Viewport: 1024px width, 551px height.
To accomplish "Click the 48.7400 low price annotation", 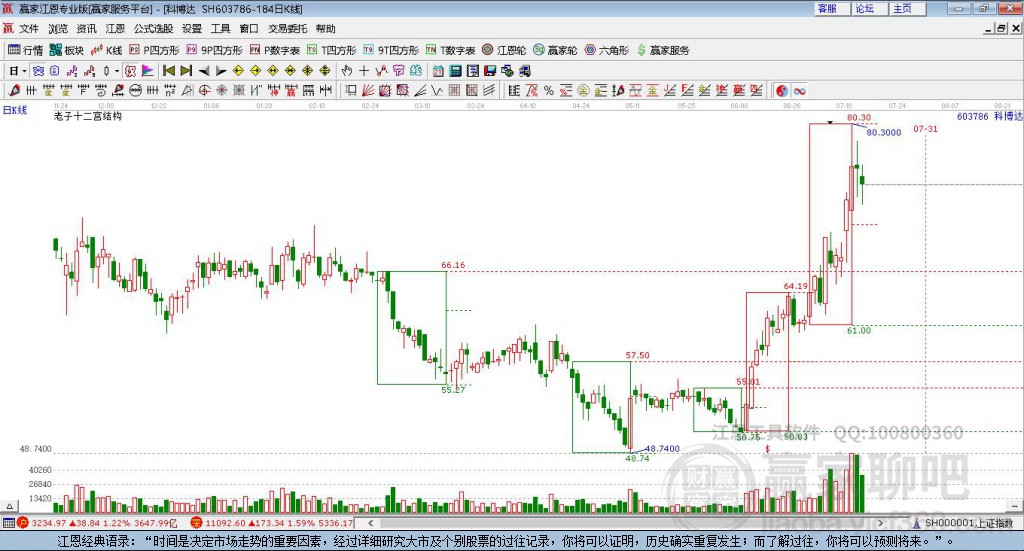I will tap(662, 449).
